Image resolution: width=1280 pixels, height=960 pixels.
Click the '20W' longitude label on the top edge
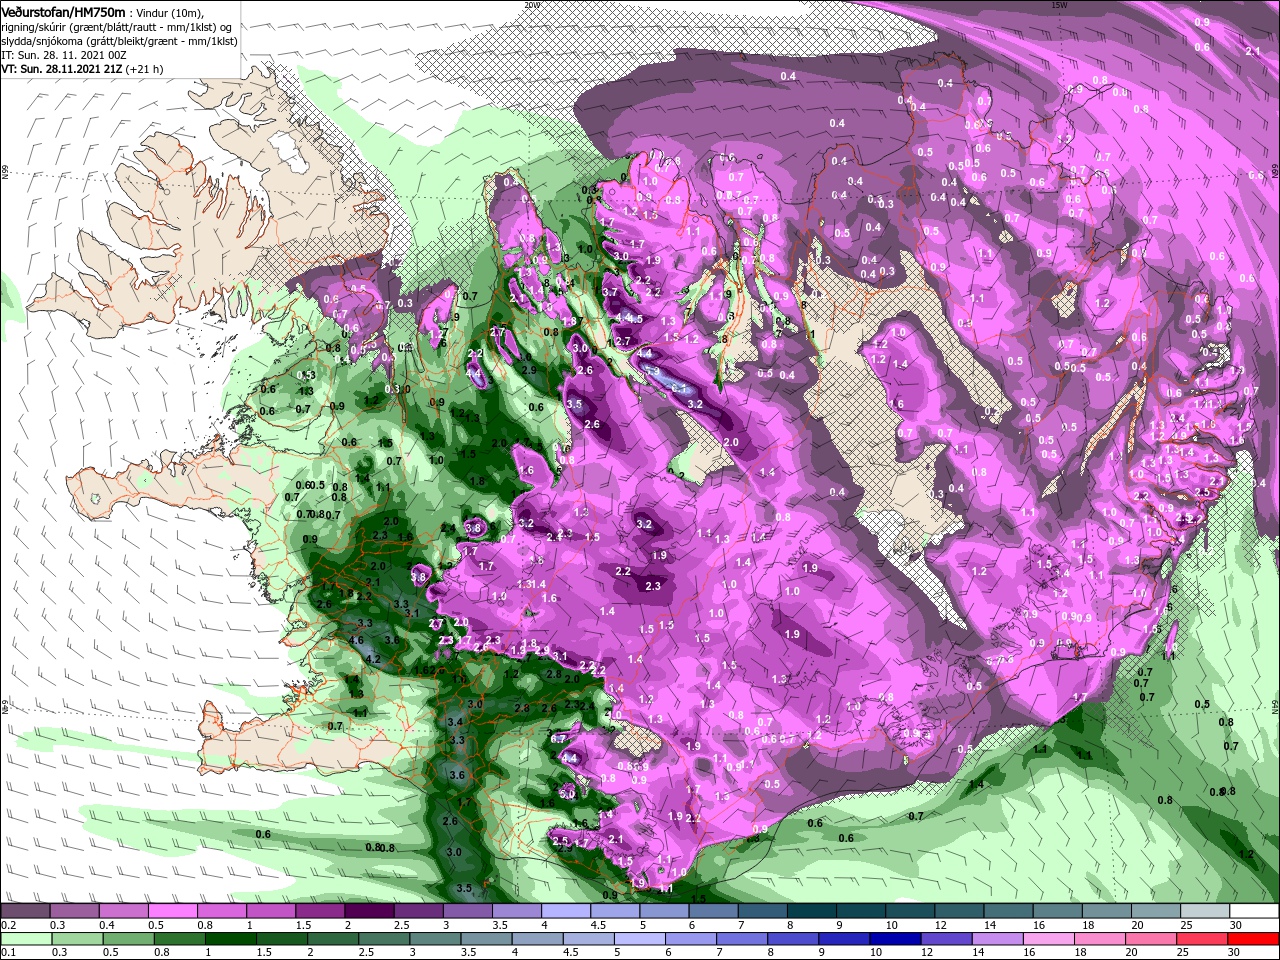[531, 5]
